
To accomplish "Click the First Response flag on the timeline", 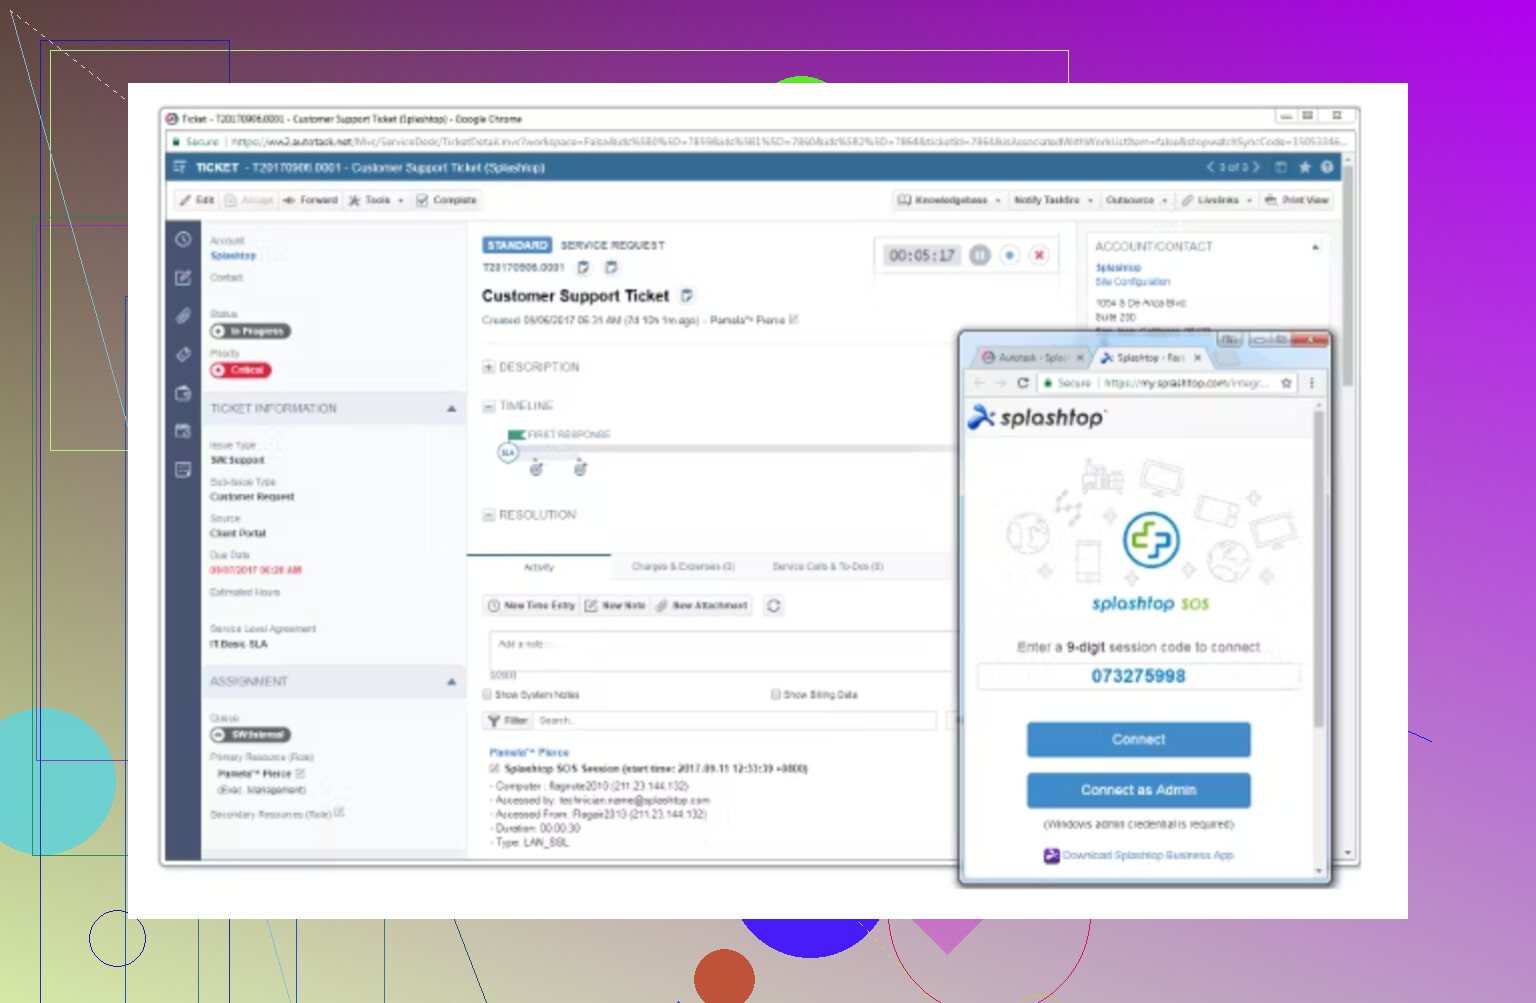I will (x=516, y=434).
